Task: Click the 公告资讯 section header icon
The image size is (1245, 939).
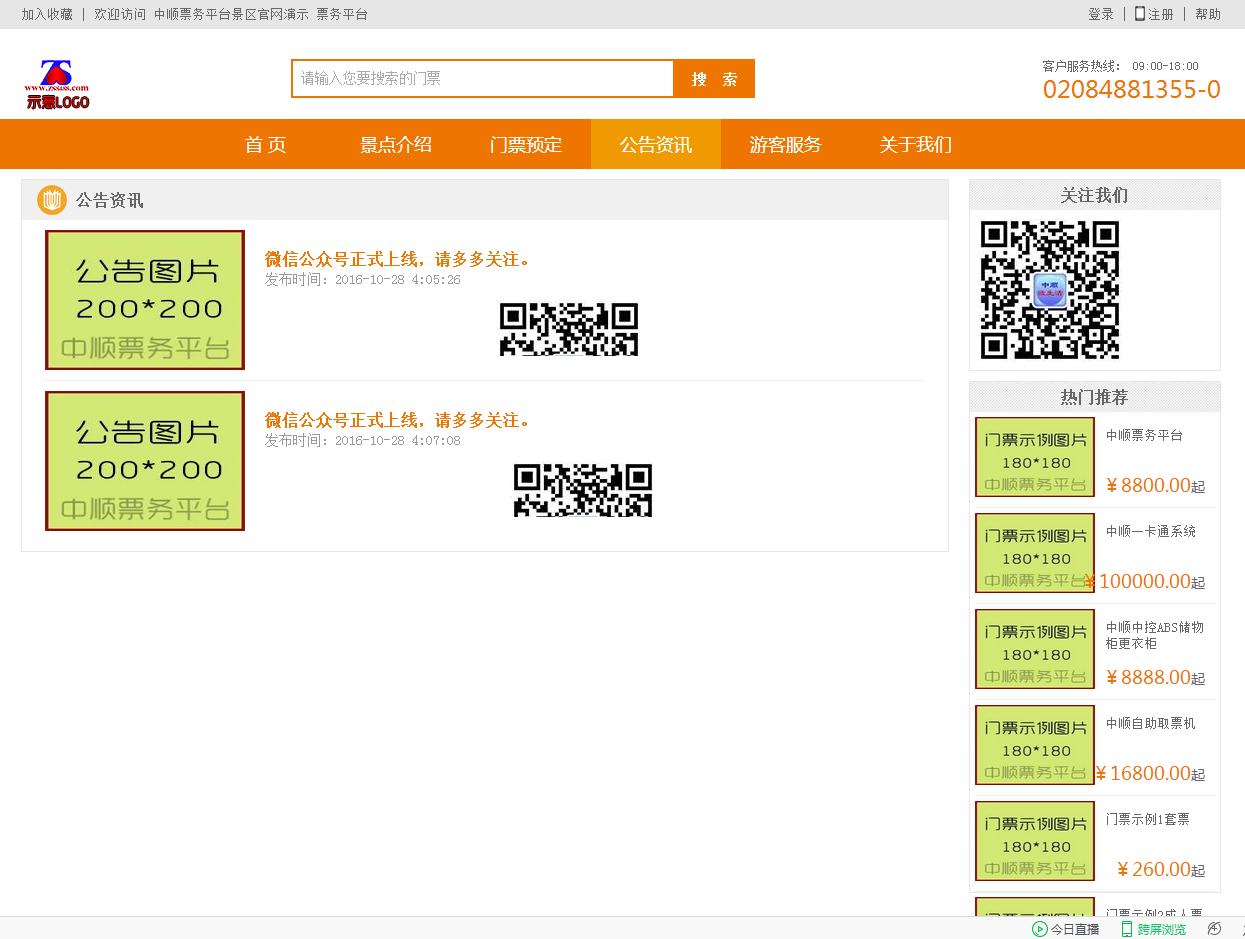Action: (52, 200)
